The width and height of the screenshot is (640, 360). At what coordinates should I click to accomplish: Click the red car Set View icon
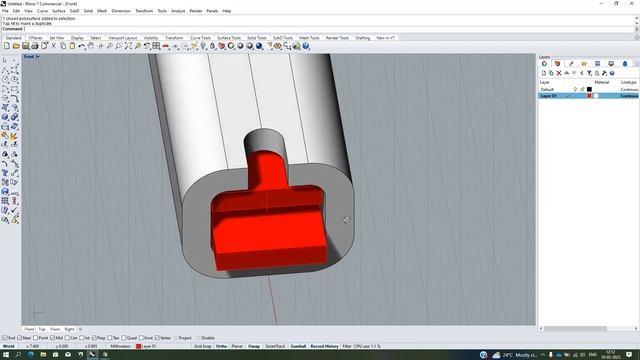(166, 46)
